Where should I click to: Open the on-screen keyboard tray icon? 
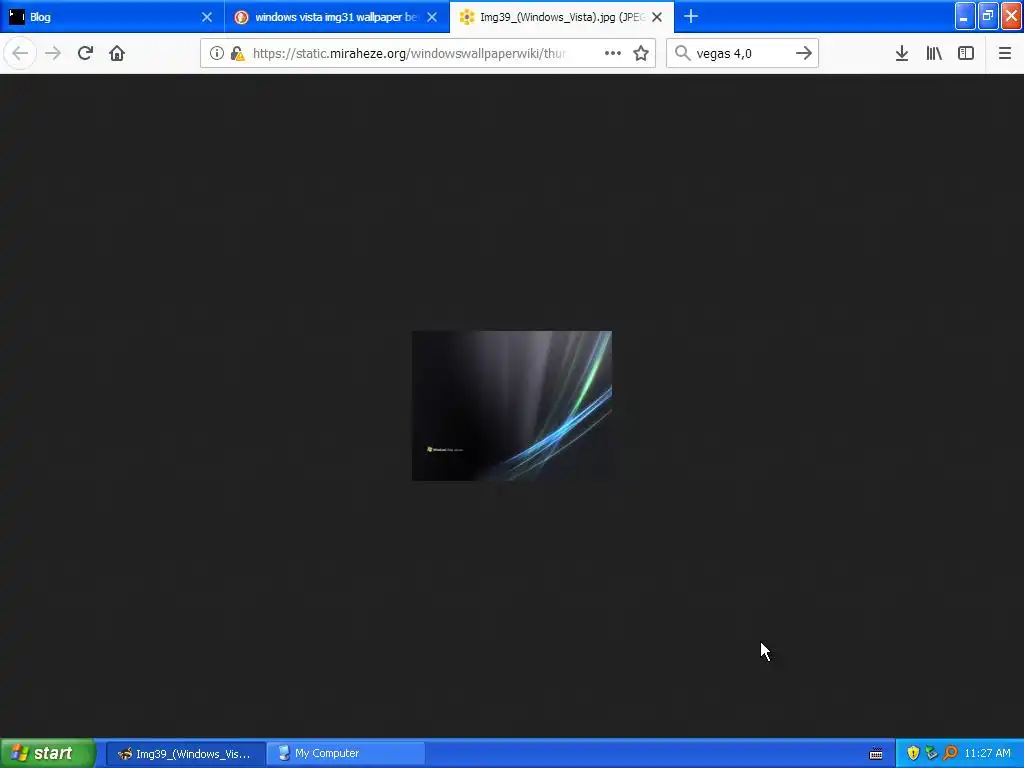coord(876,754)
